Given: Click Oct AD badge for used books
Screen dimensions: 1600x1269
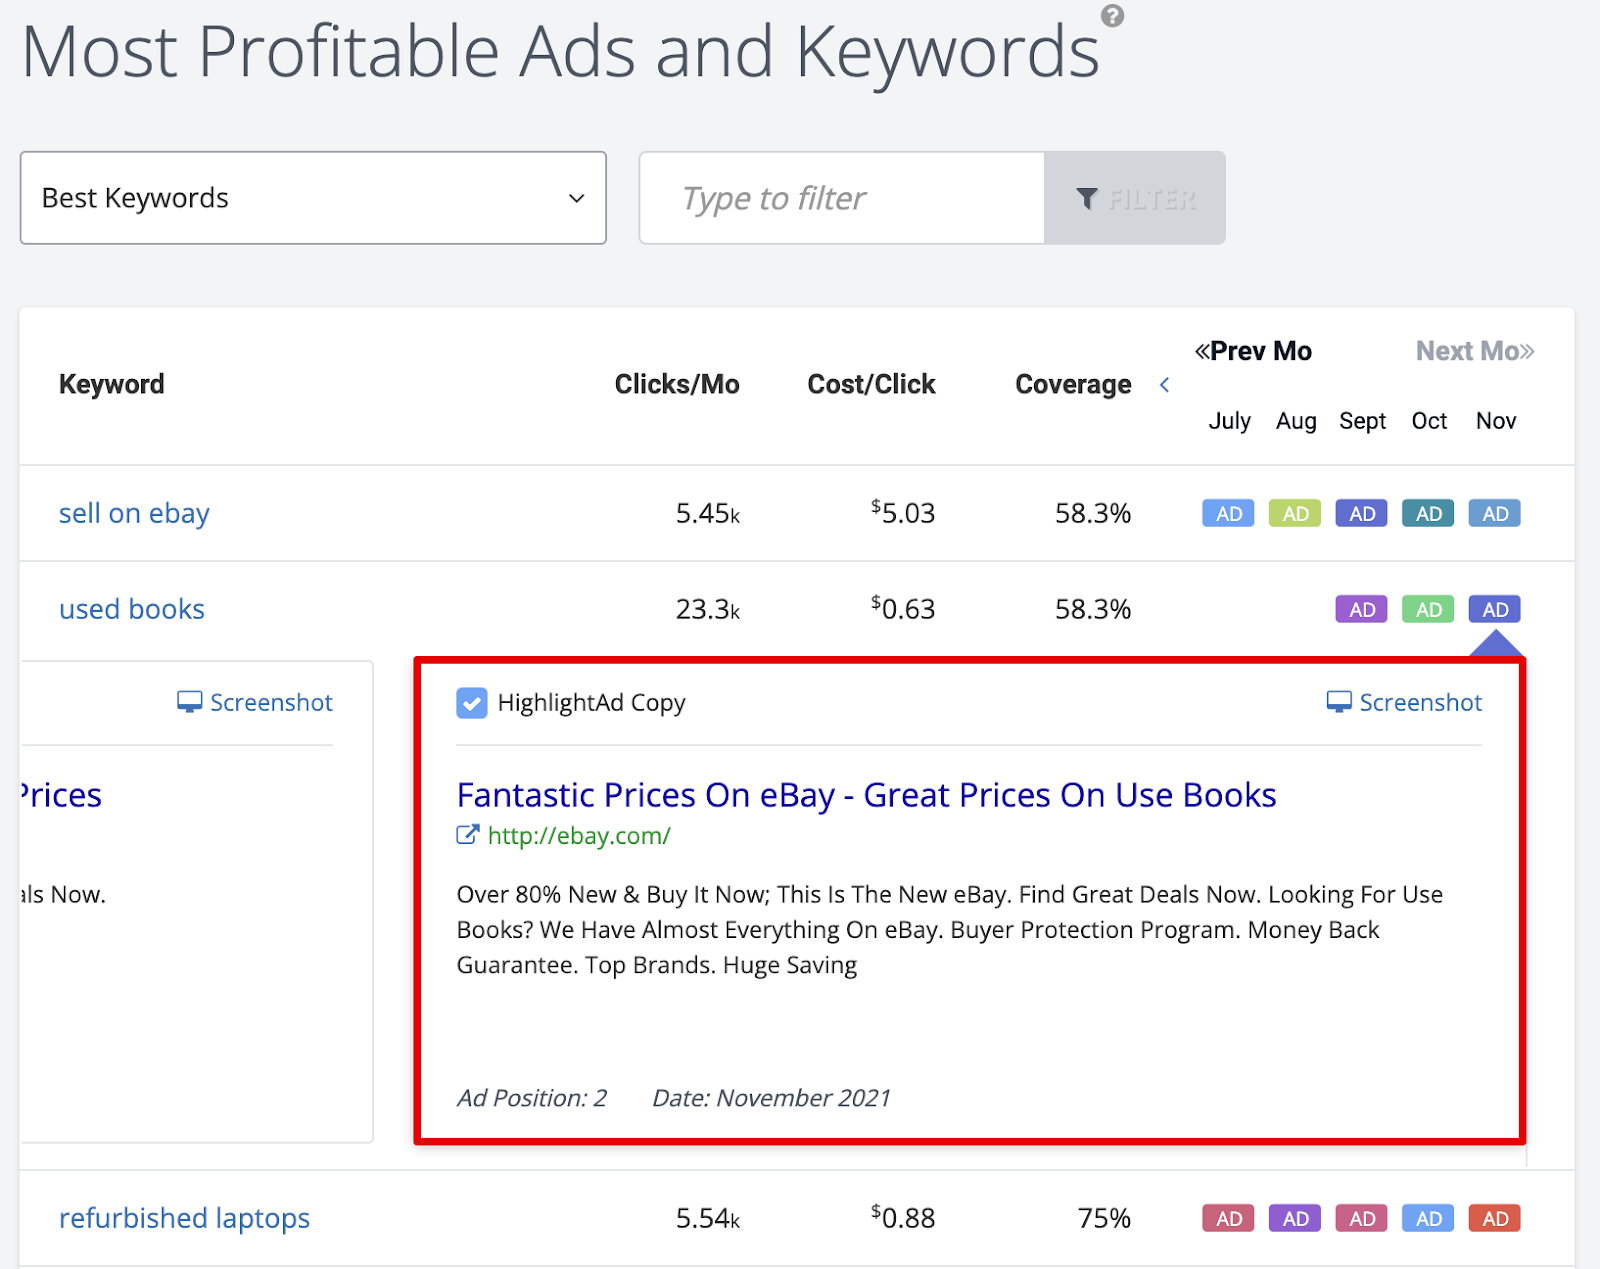Looking at the screenshot, I should click(x=1428, y=610).
